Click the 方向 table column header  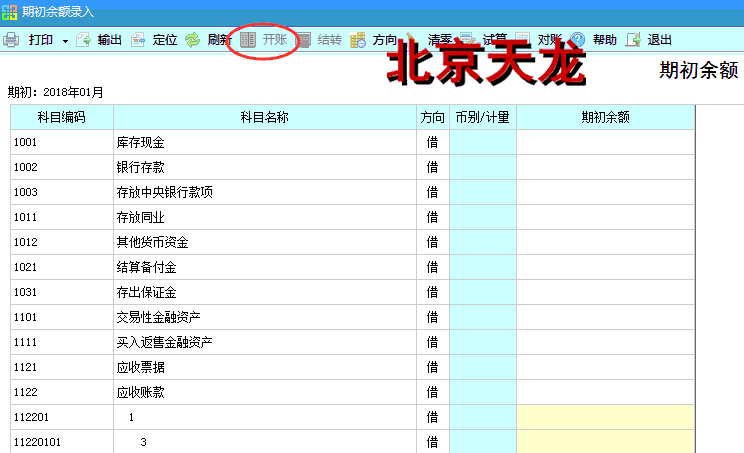coord(432,117)
